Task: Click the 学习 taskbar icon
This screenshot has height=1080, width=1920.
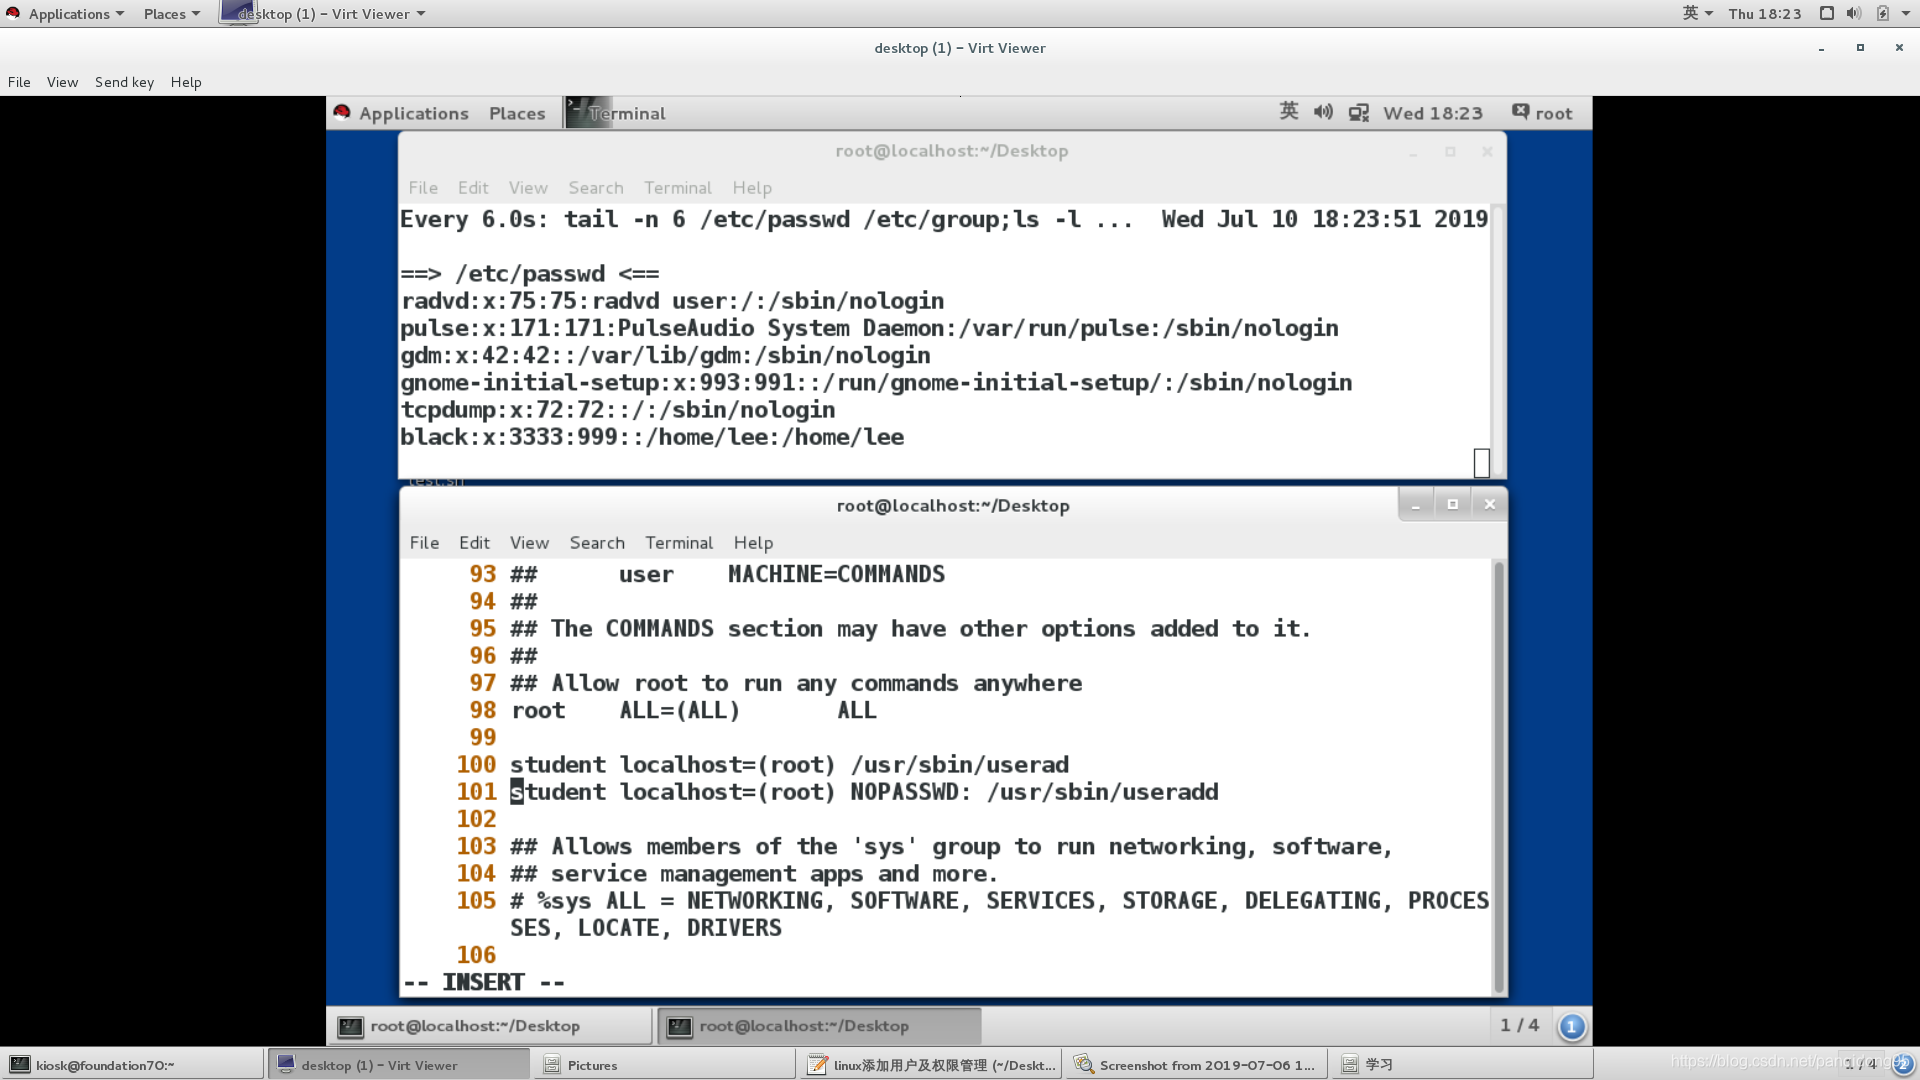Action: tap(1379, 1064)
